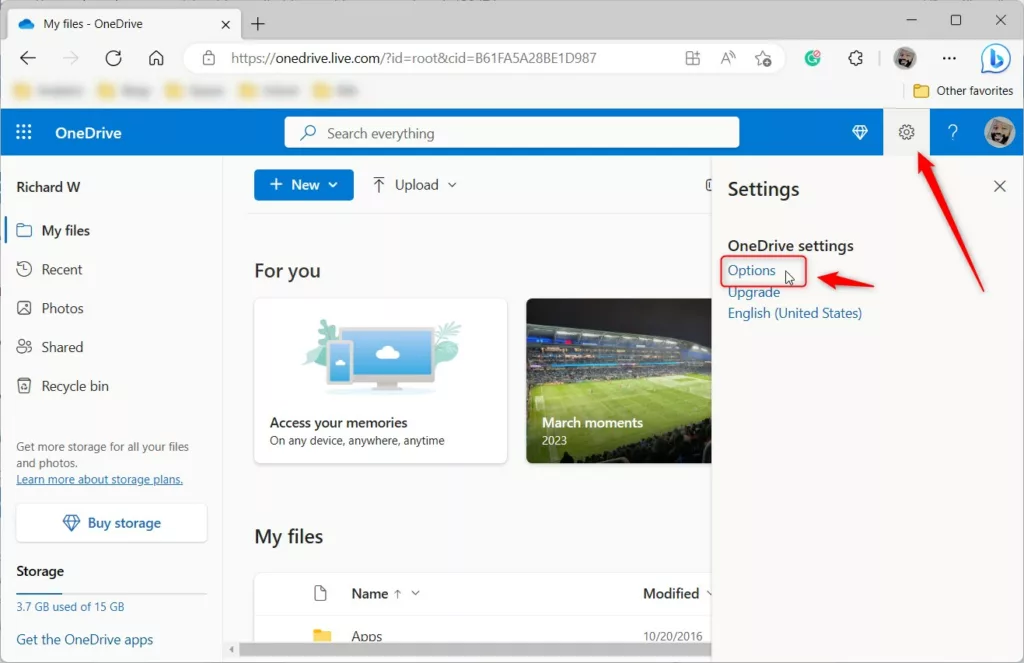Change language English (United States)
This screenshot has width=1024, height=663.
(x=795, y=313)
